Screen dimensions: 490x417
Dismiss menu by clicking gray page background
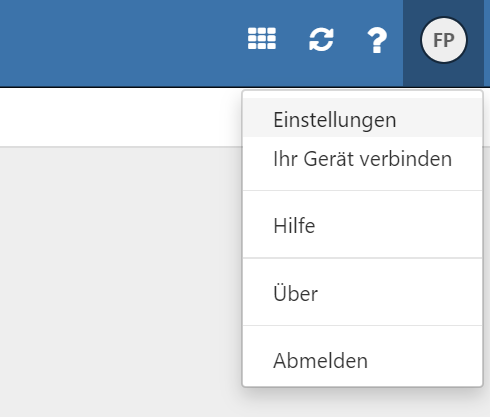coord(120,280)
